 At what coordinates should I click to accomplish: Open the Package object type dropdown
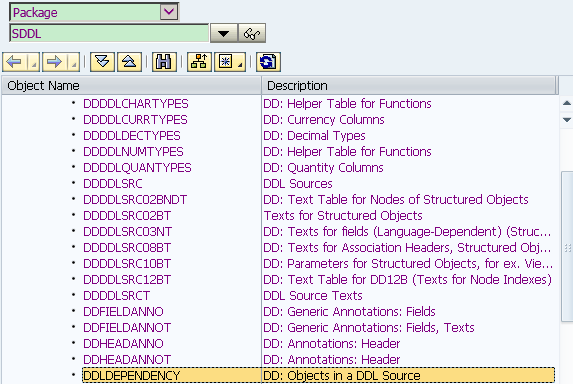tap(169, 12)
